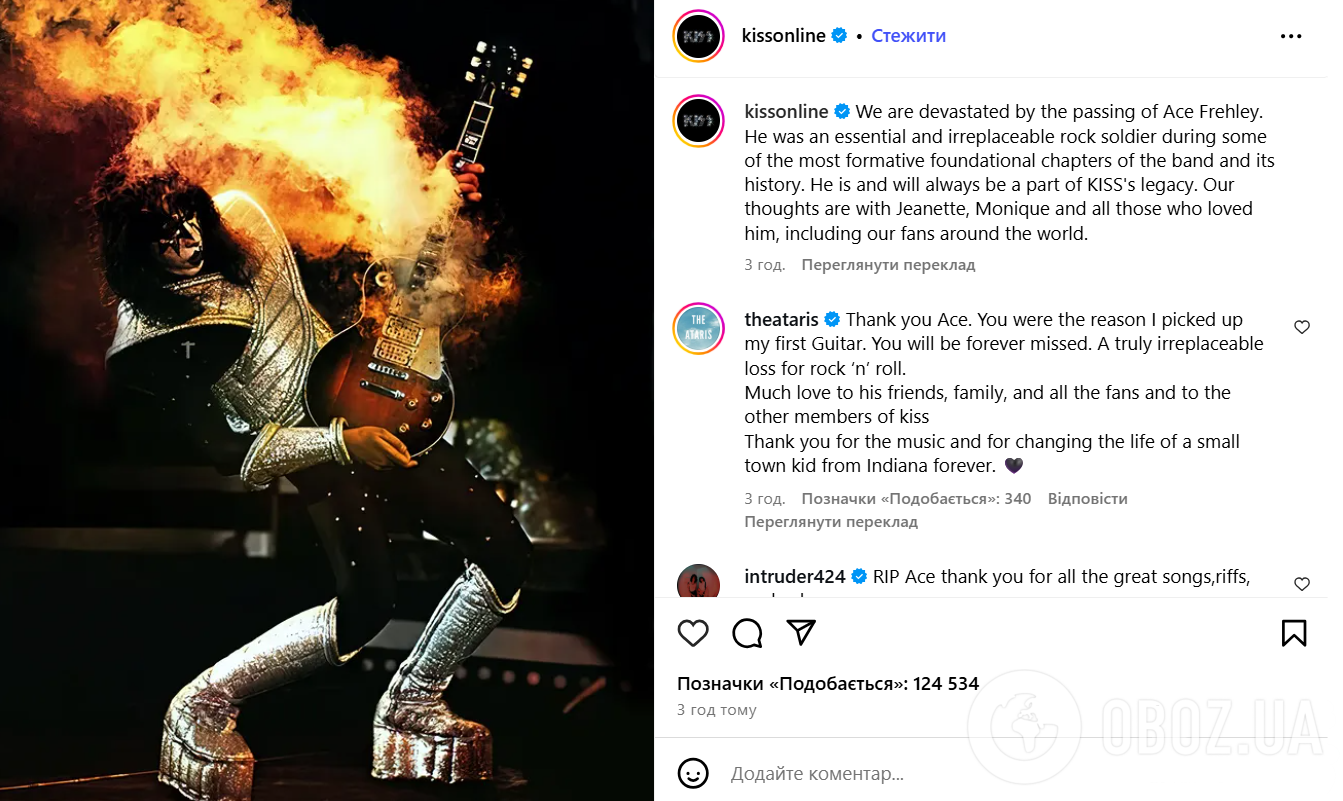Viewport: 1343px width, 801px height.
Task: Open comments via speech bubble icon
Action: pyautogui.click(x=747, y=633)
